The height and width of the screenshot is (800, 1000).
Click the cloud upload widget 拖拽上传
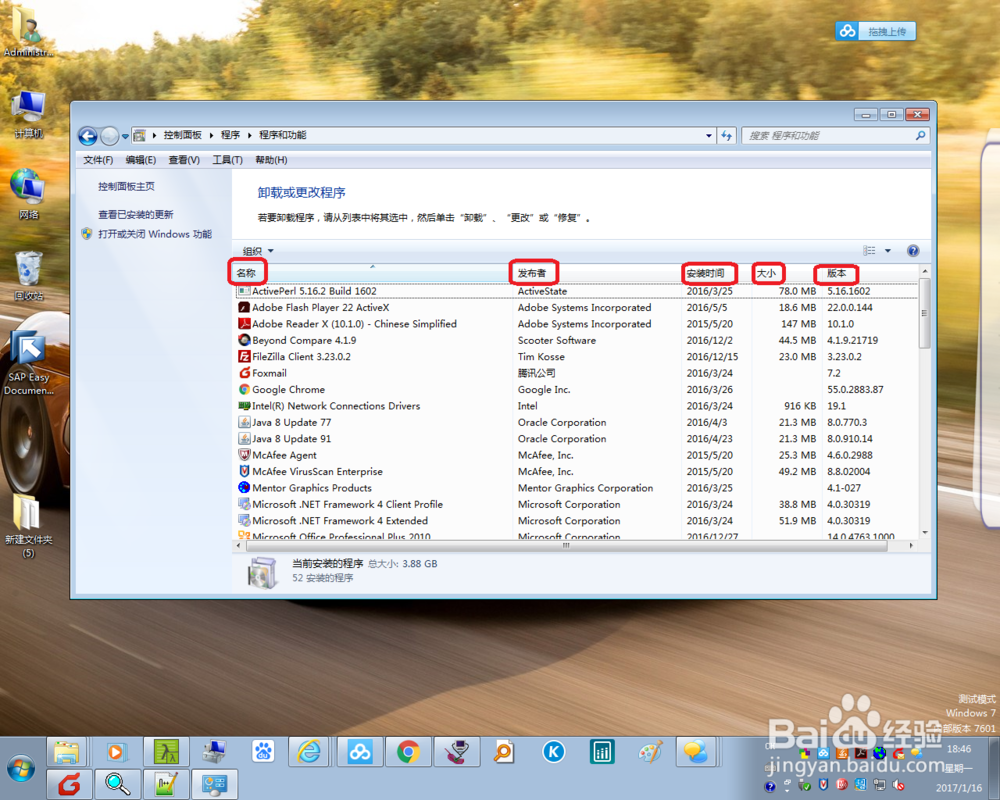point(876,31)
